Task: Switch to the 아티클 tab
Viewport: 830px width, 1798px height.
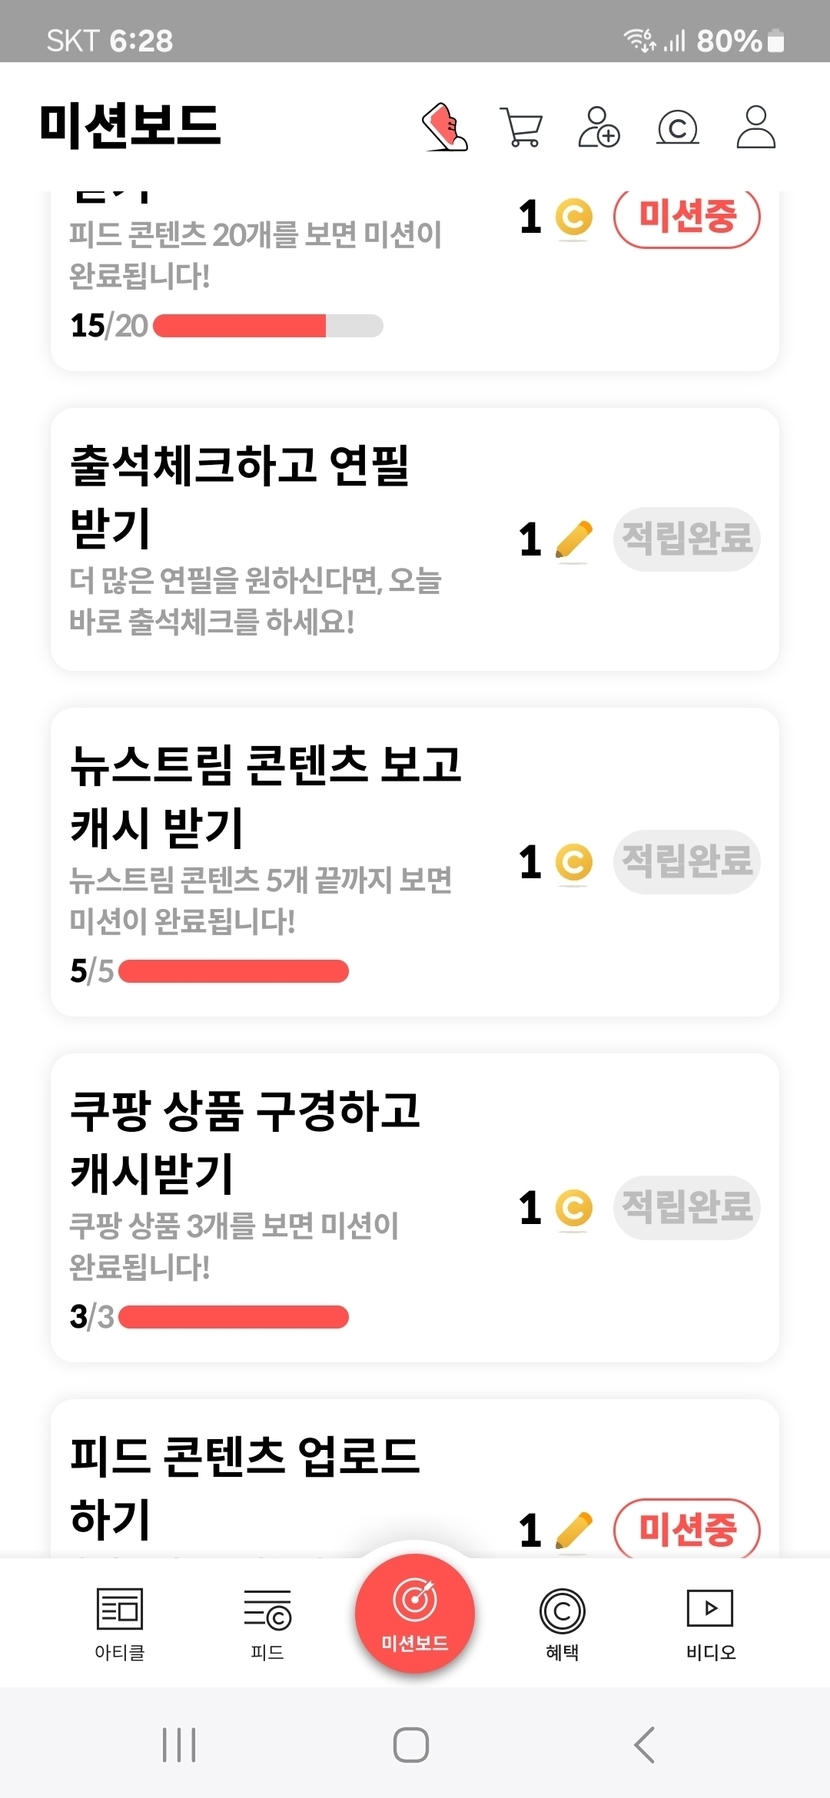Action: [x=120, y=1622]
